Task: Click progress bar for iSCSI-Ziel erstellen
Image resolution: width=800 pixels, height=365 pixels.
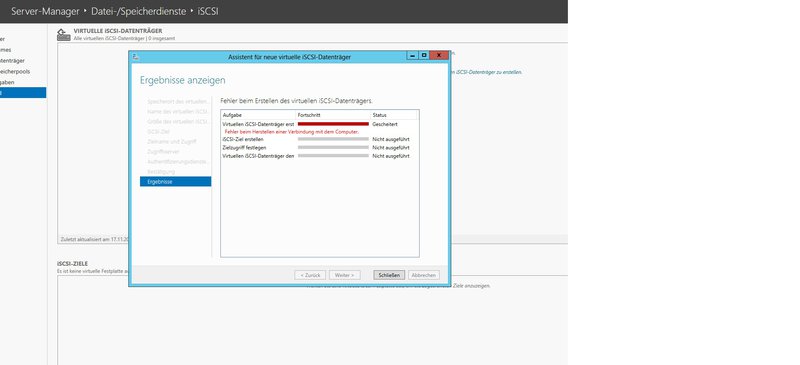Action: (333, 139)
